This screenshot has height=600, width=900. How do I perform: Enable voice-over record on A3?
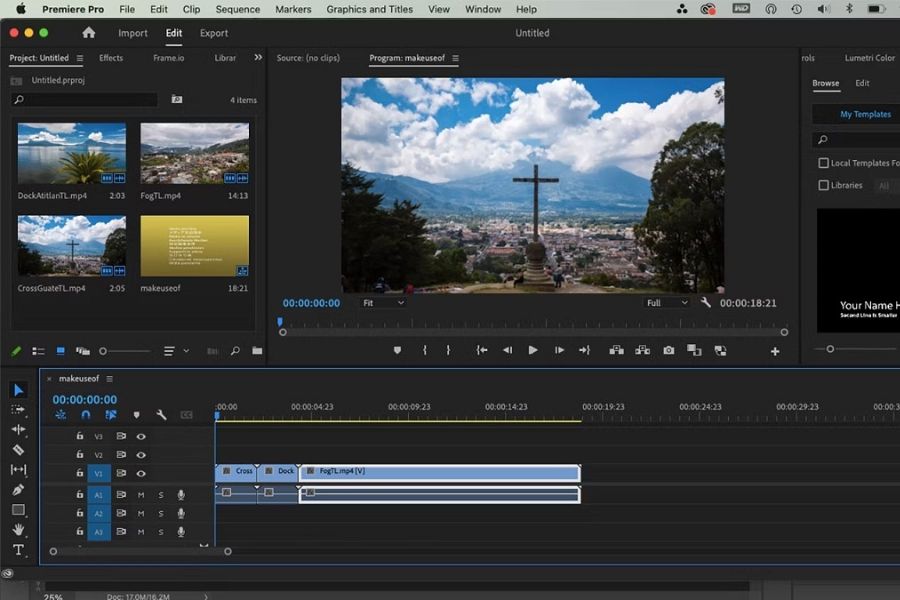point(181,532)
